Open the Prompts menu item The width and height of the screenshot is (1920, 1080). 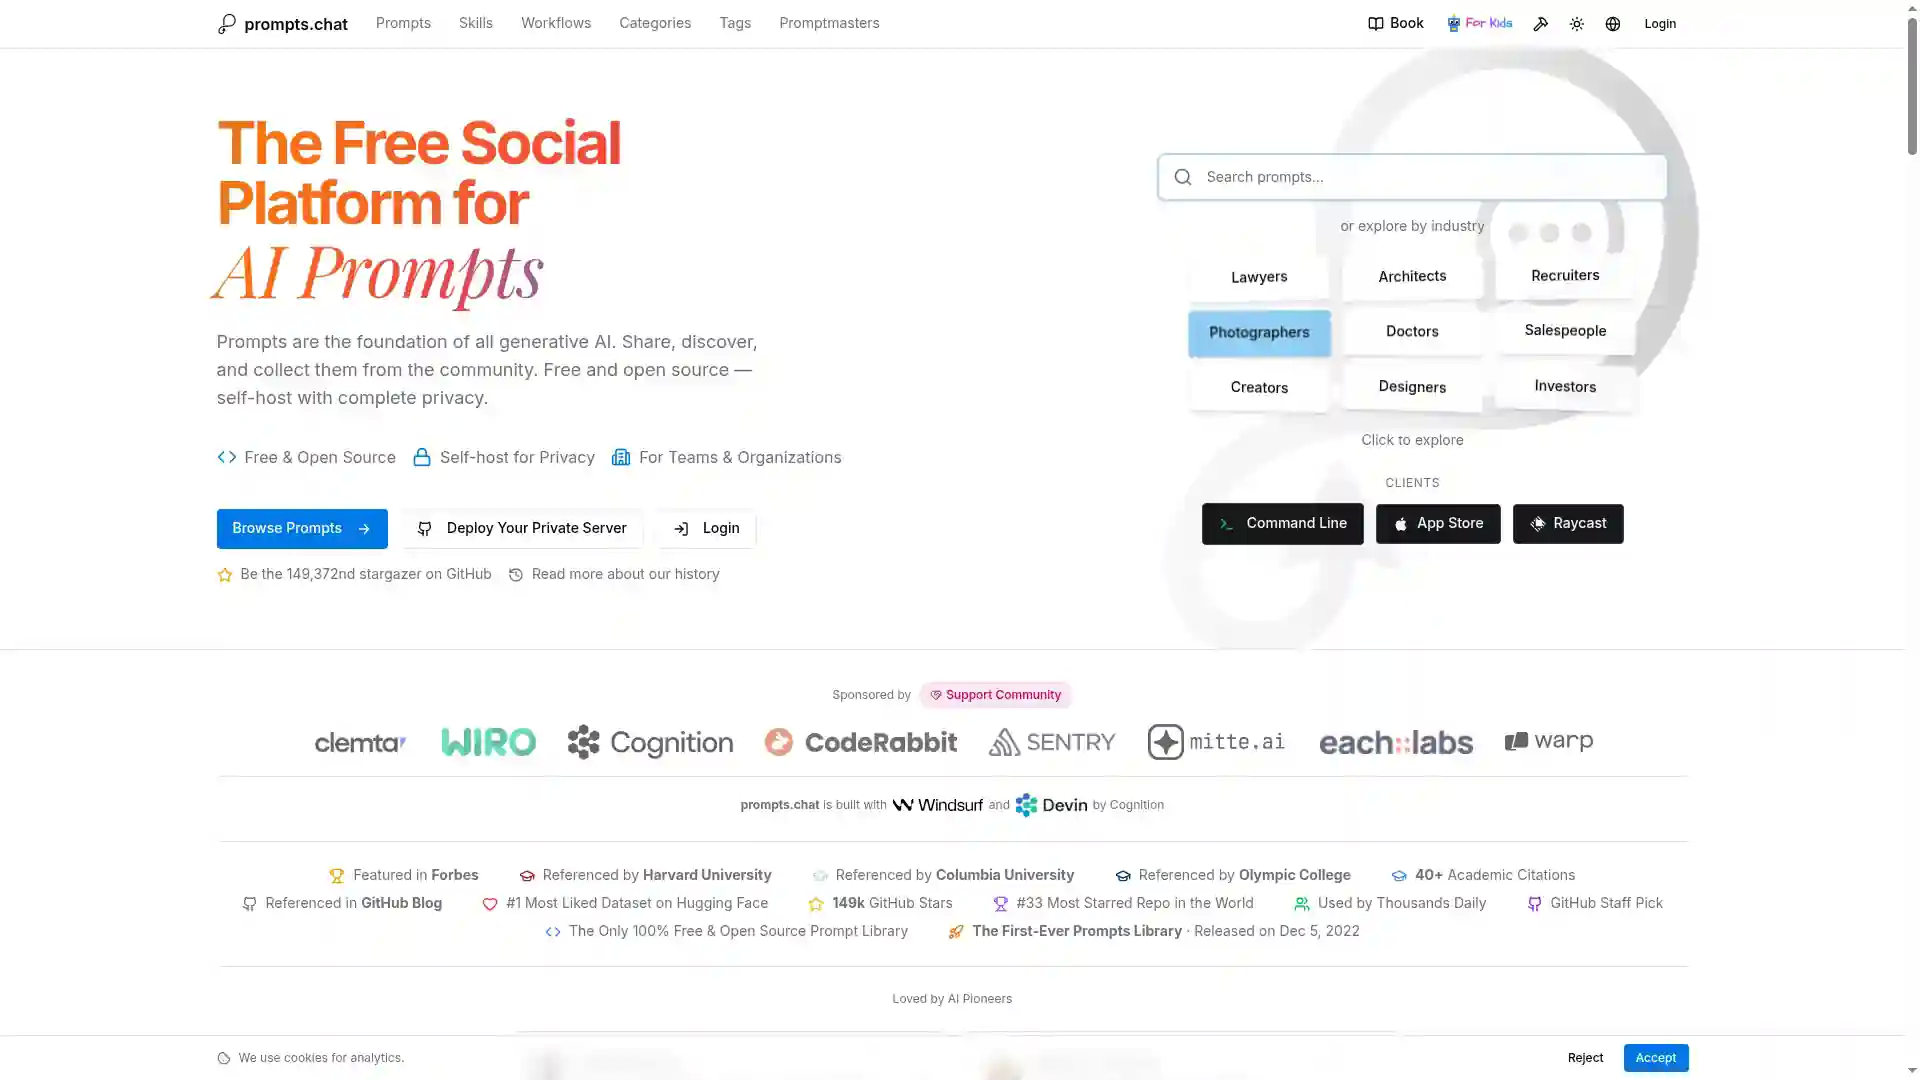tap(403, 23)
